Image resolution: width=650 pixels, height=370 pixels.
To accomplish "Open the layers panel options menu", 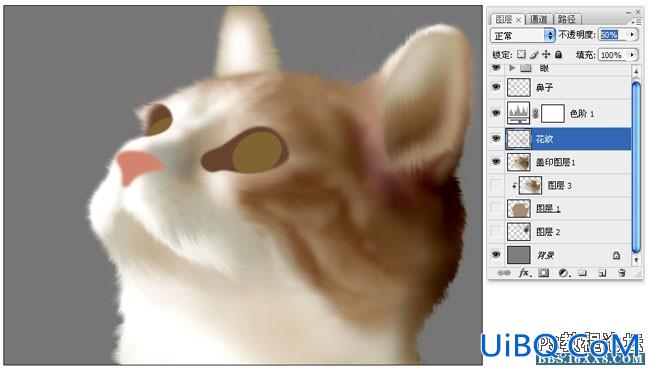I will point(635,22).
